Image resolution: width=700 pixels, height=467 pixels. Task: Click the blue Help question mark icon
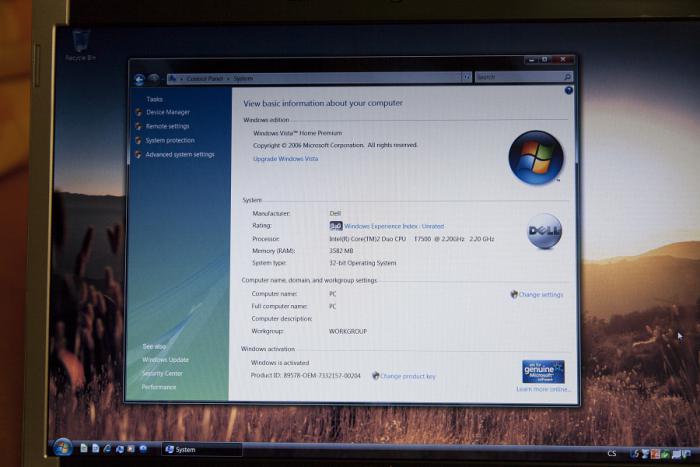click(x=569, y=90)
